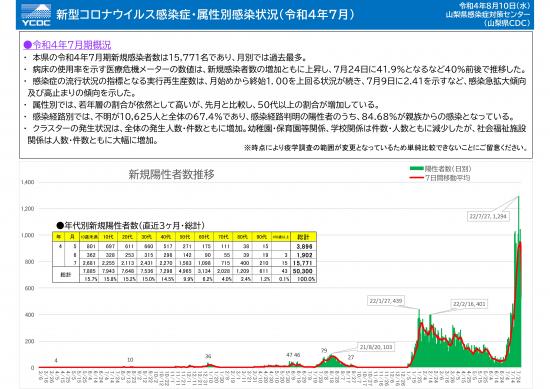Click the chart callout 22/2/16, 401
The height and width of the screenshot is (389, 550).
coord(469,304)
